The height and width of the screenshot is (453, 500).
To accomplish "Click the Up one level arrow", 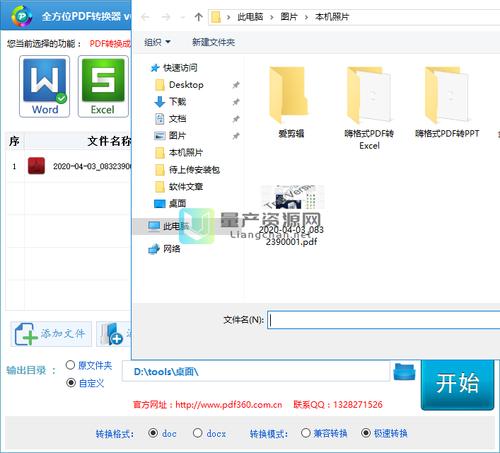I will click(x=198, y=17).
